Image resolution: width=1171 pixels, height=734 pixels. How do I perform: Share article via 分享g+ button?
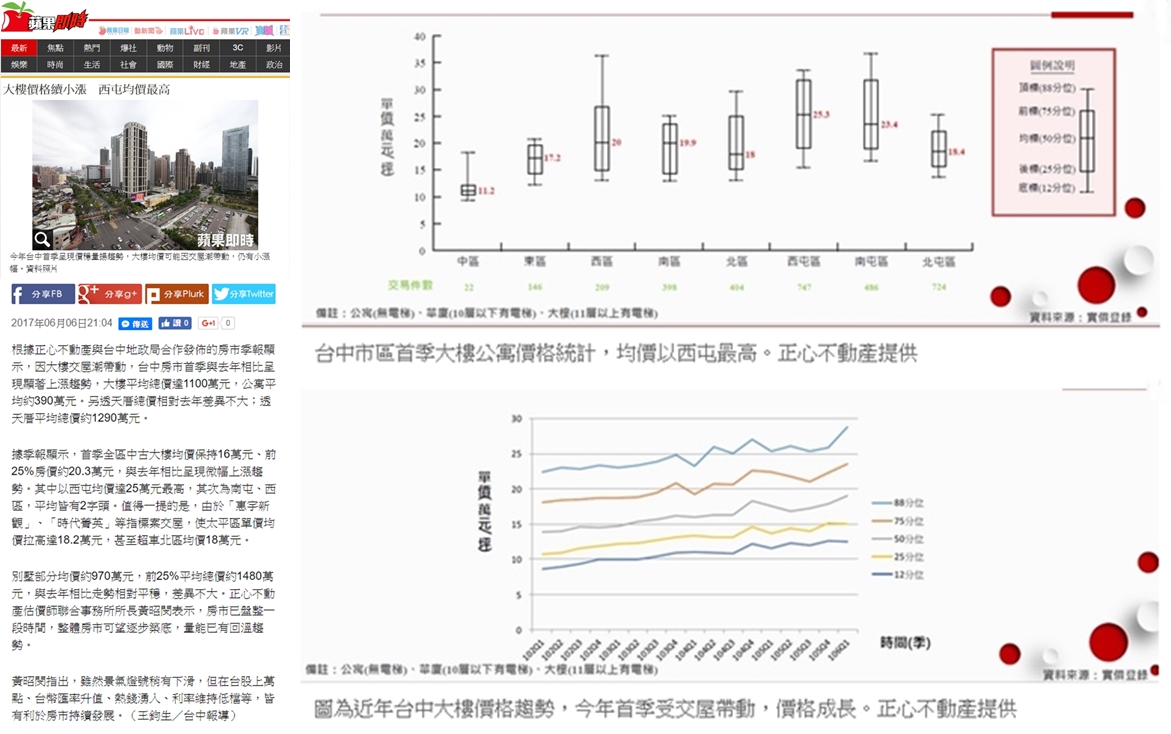(x=109, y=294)
